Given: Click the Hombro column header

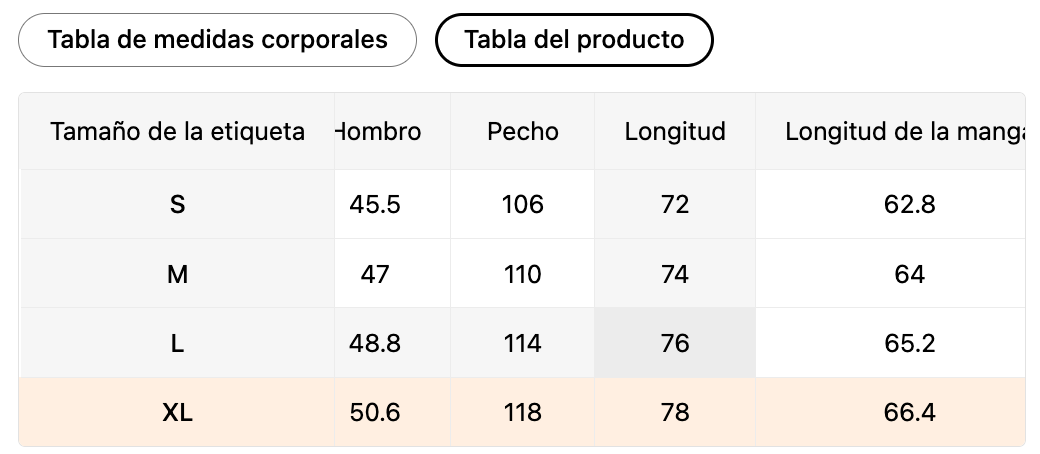Looking at the screenshot, I should coord(381,132).
